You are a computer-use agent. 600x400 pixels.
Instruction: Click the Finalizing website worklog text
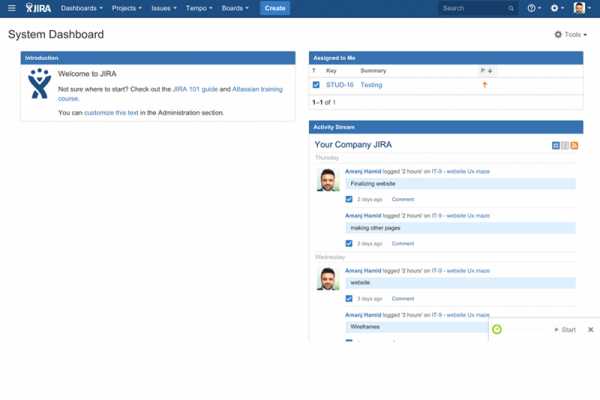pos(373,184)
